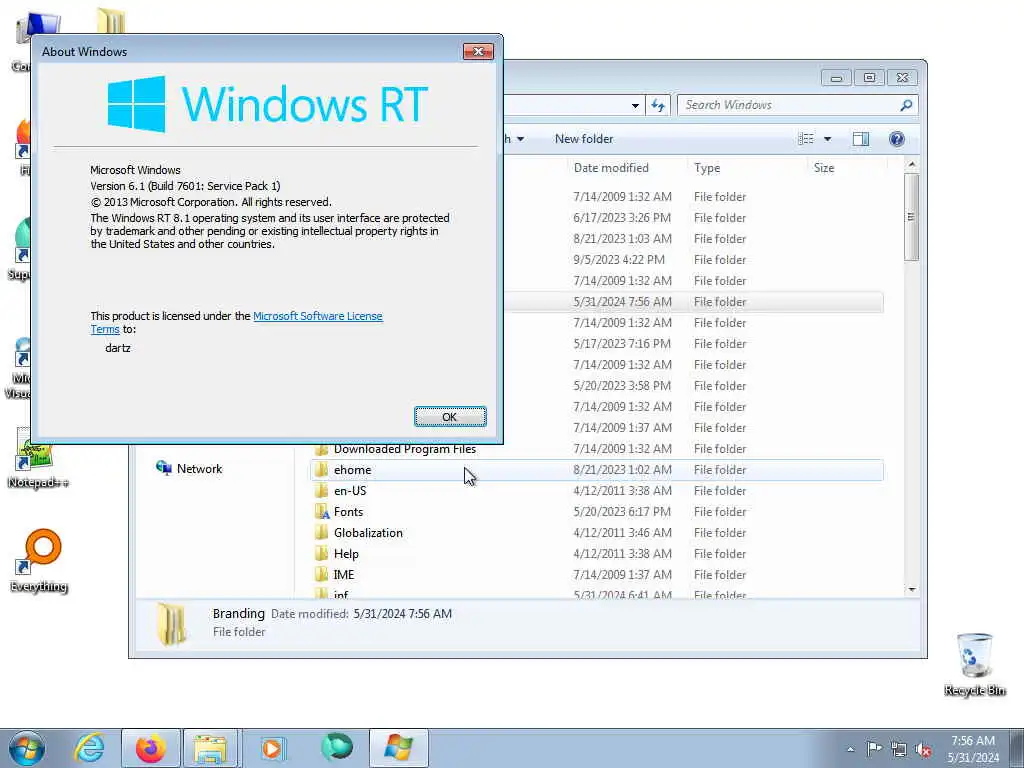Open Windows Media Player from the taskbar
The width and height of the screenshot is (1024, 768).
pos(272,748)
